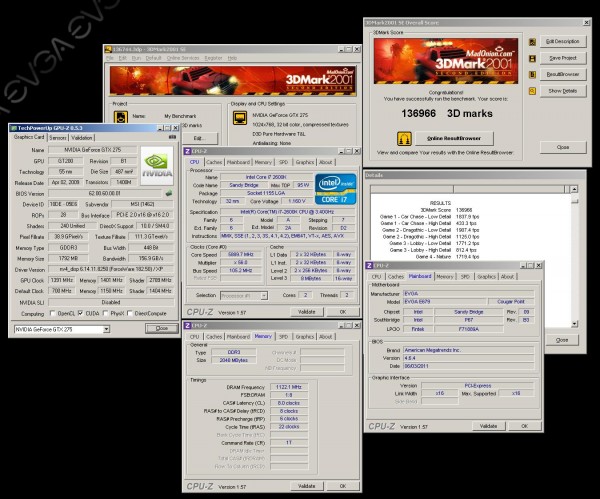
Task: Click the monitor icon under Display and CPU Settings
Action: (x=240, y=118)
